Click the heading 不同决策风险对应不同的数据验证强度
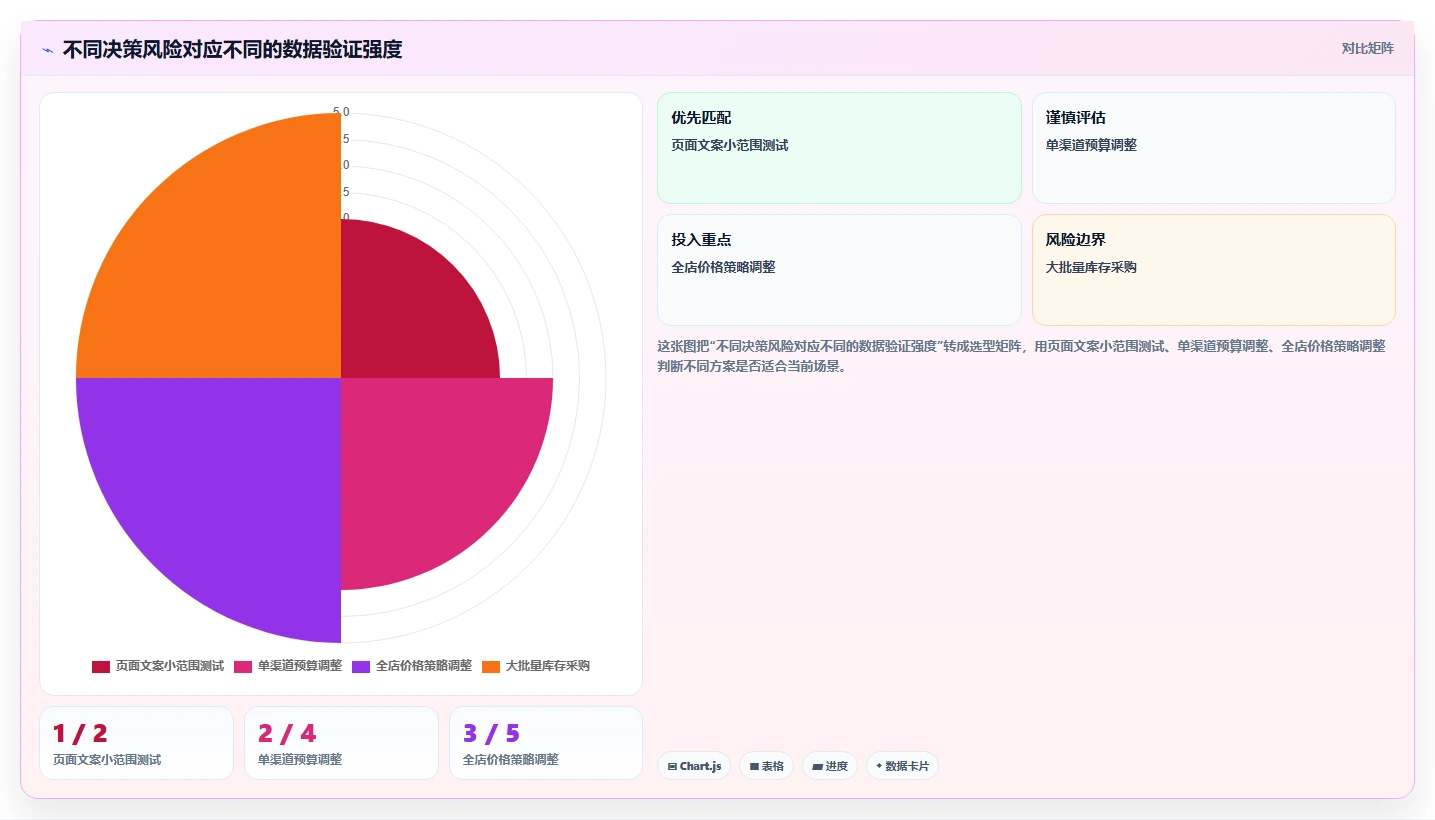 (x=232, y=50)
